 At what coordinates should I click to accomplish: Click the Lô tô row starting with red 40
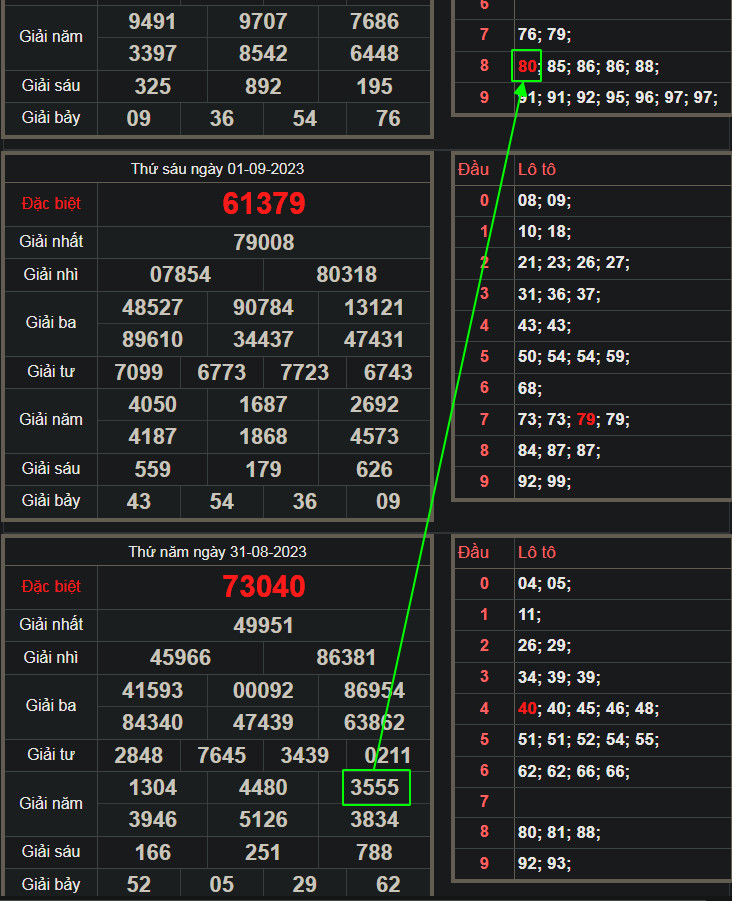tap(590, 708)
